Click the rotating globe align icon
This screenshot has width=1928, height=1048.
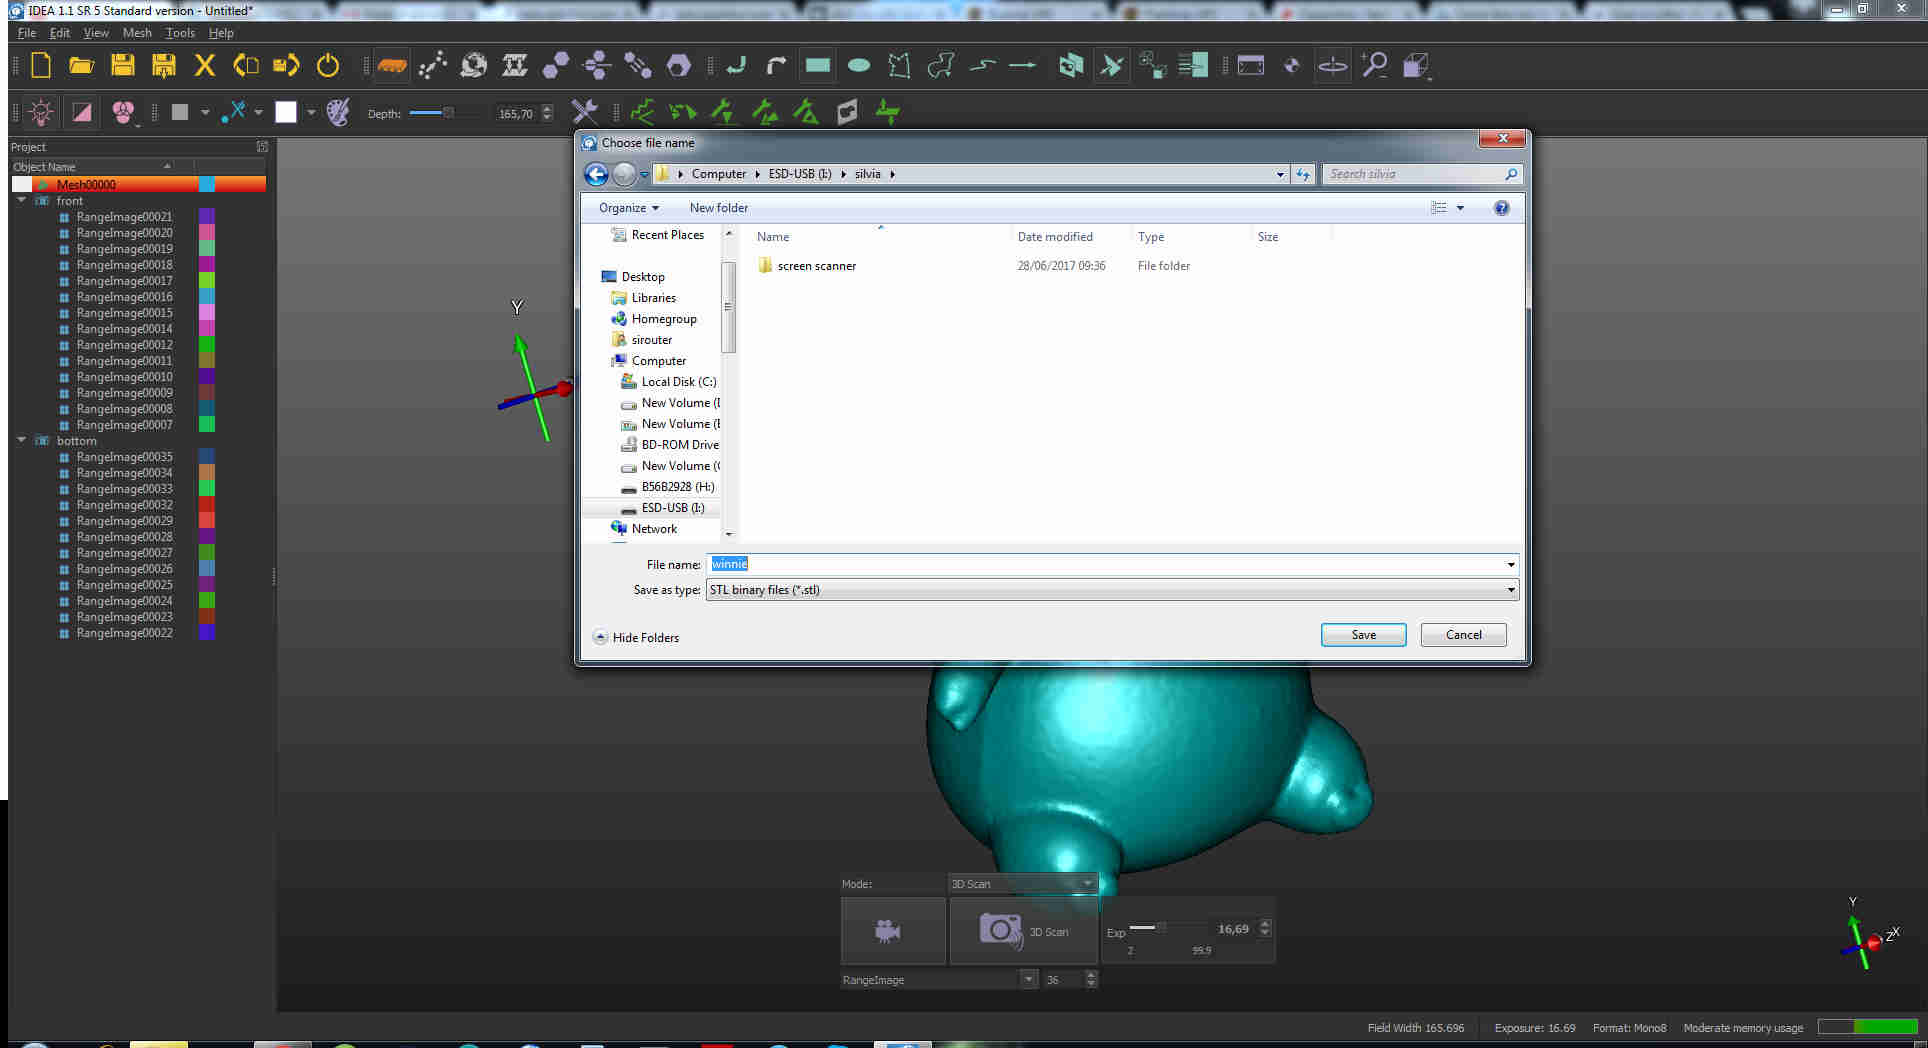tap(473, 66)
